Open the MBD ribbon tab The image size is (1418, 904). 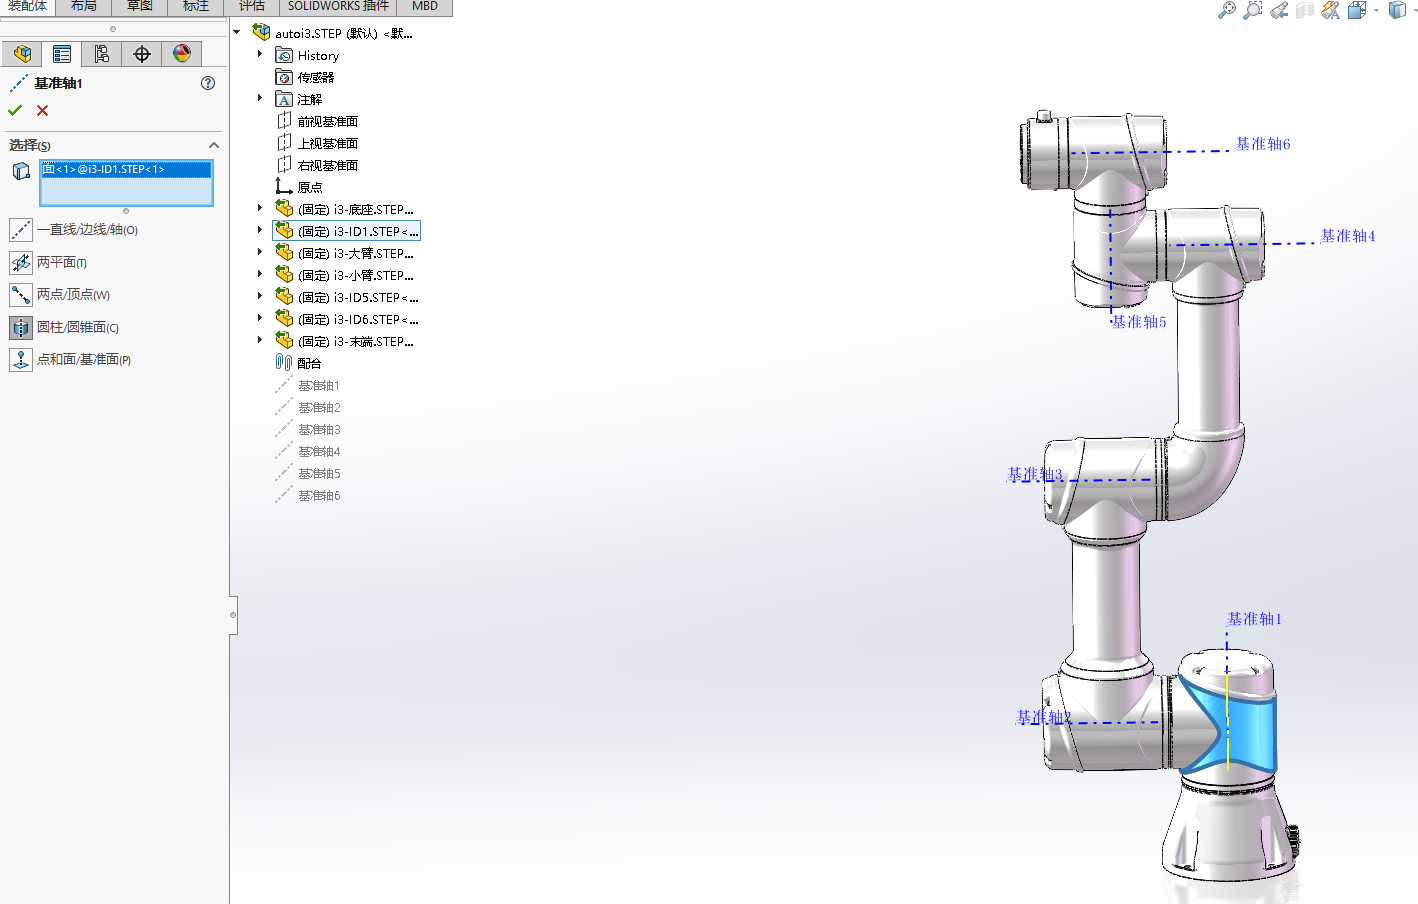tap(425, 7)
